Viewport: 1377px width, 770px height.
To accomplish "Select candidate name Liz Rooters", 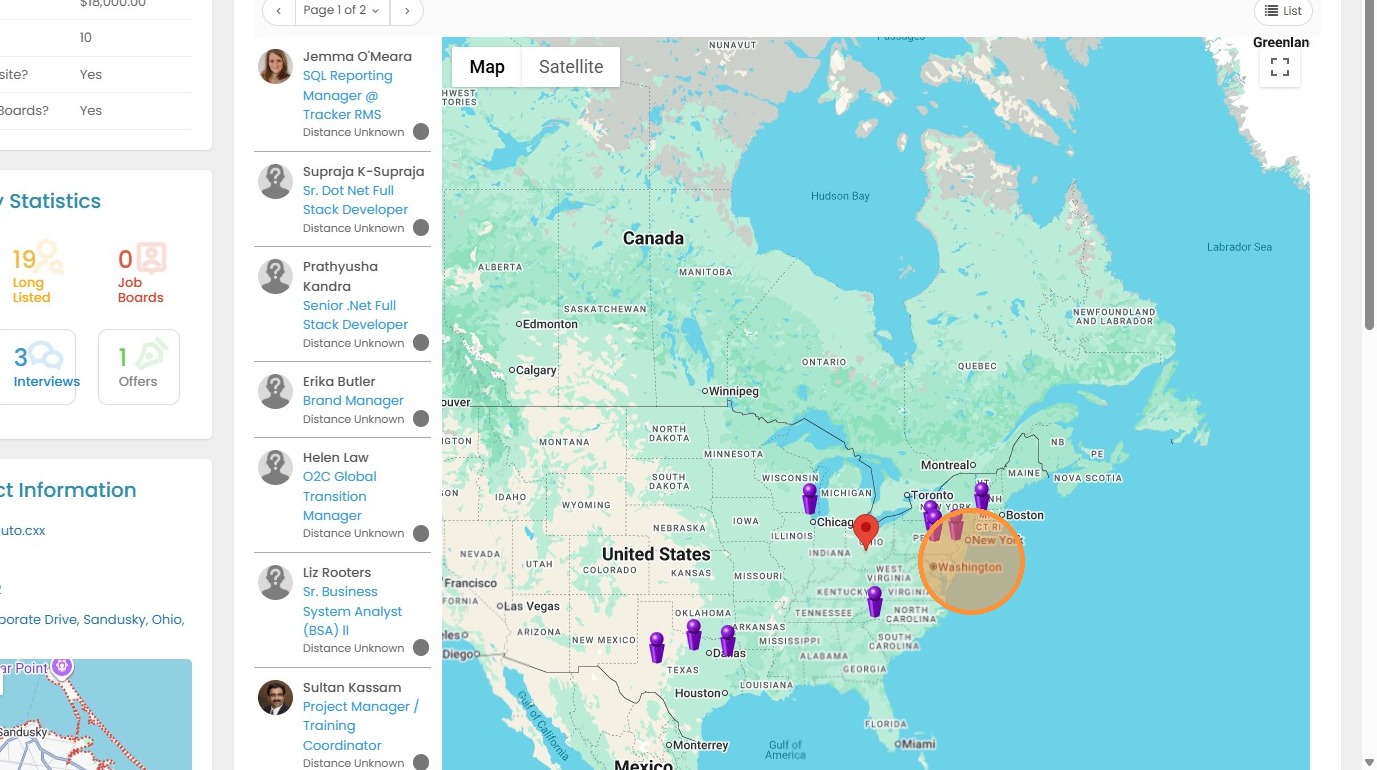I will 337,573.
